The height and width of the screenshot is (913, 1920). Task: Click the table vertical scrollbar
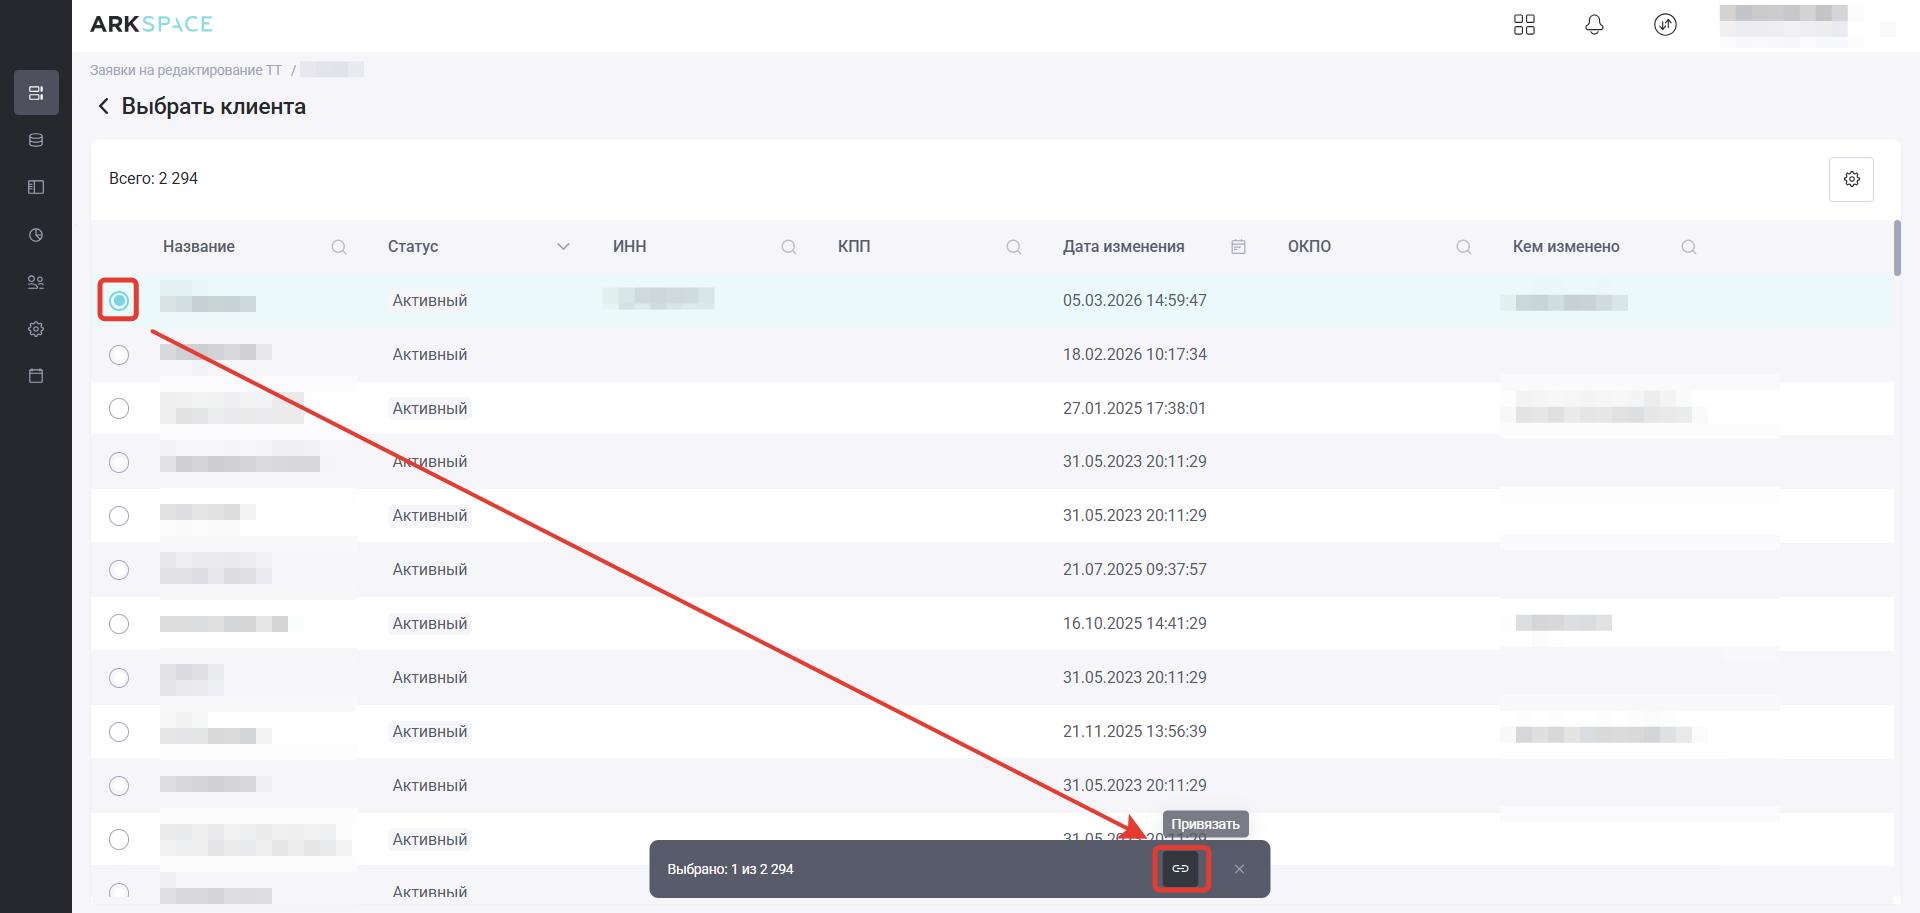1897,247
